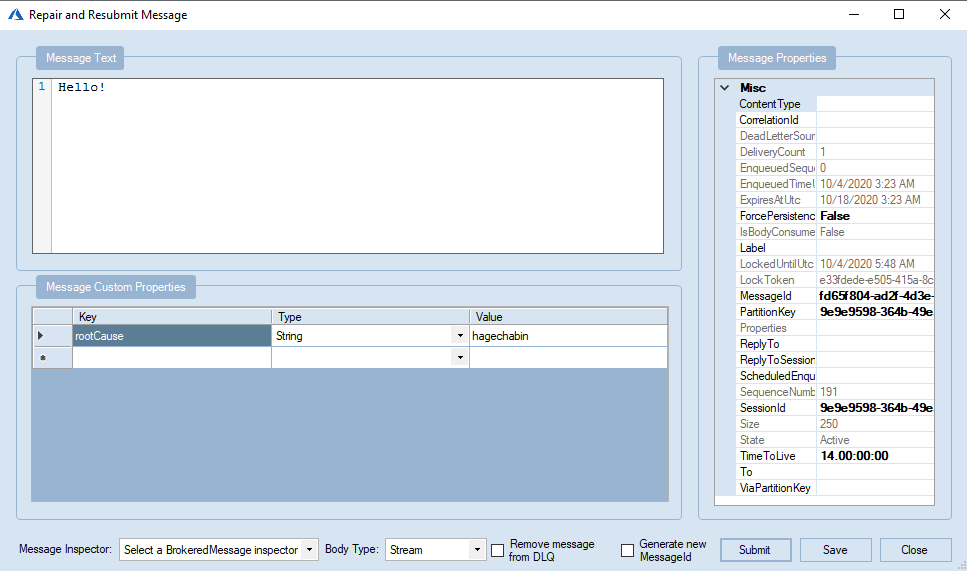Select the MessageId property value
Image resolution: width=967 pixels, height=571 pixels.
875,296
